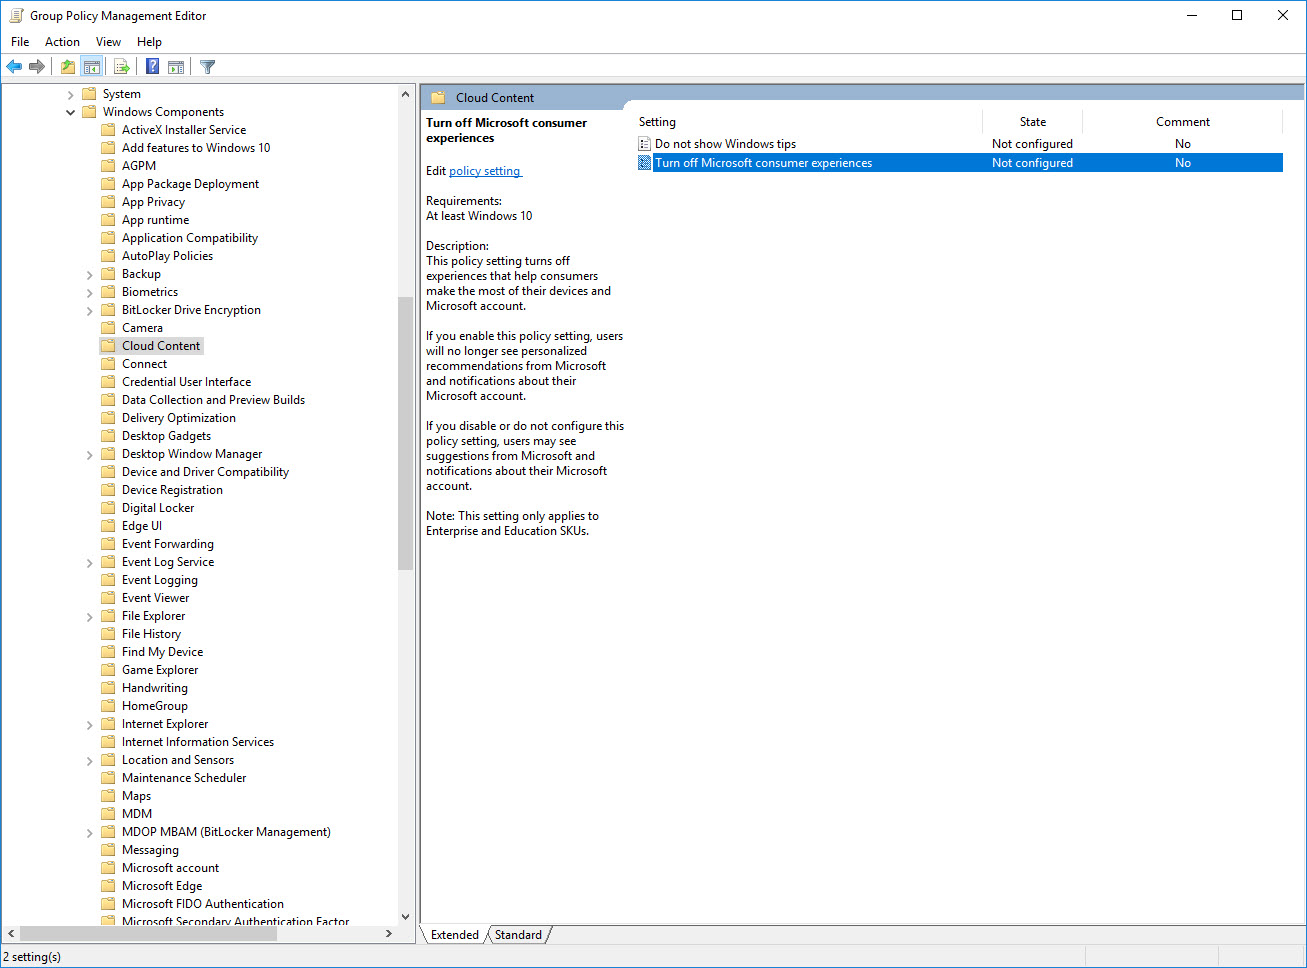
Task: Select the Credential User Interface folder
Action: pos(186,382)
